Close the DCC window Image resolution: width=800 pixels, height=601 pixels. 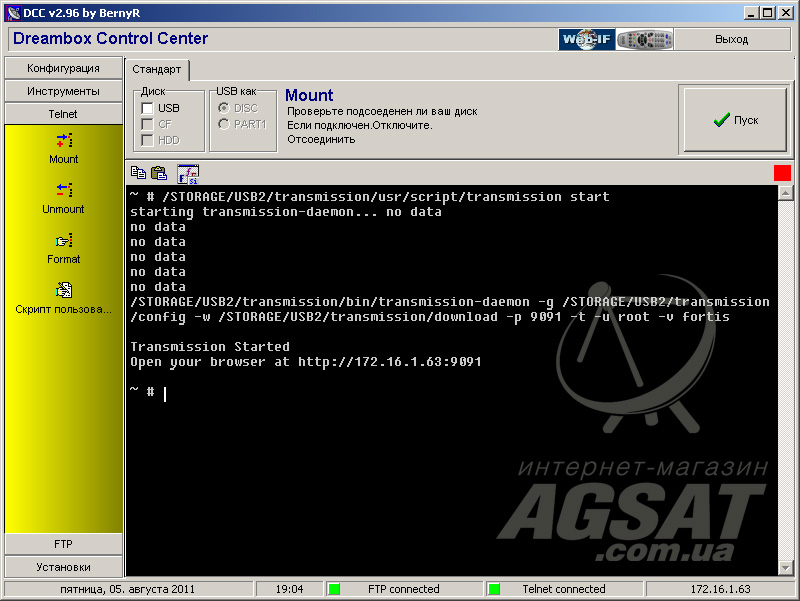[x=786, y=13]
